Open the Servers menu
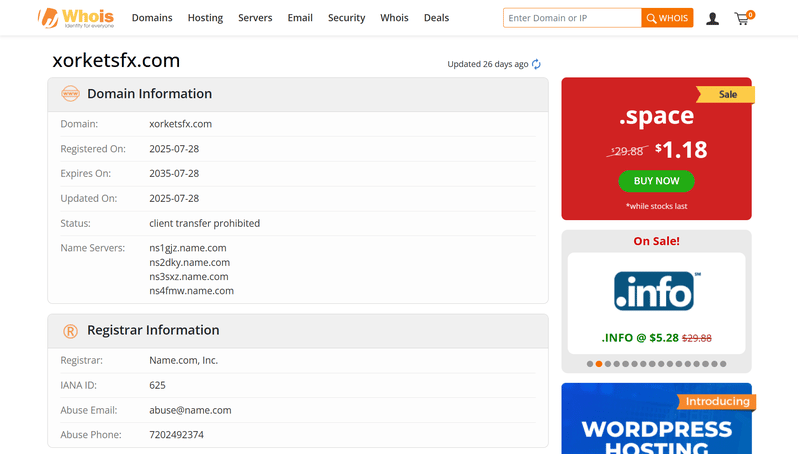 tap(255, 18)
